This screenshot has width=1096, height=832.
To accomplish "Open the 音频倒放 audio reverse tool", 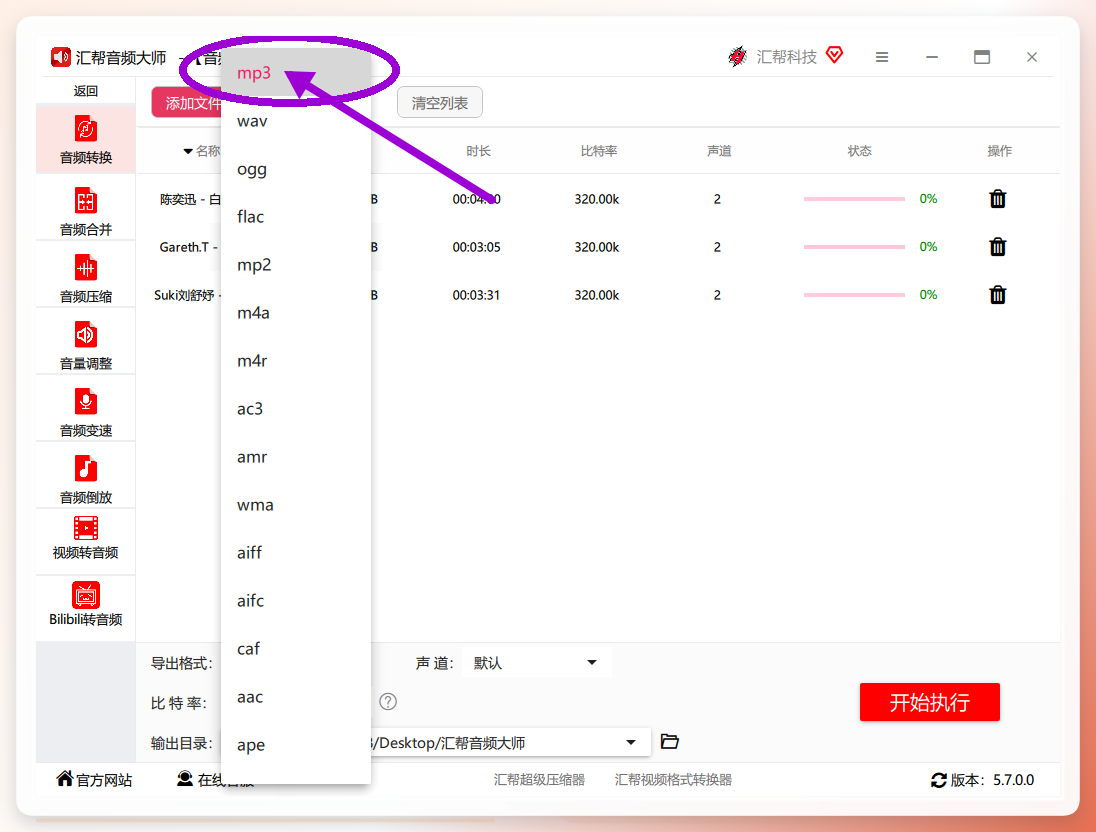I will (85, 480).
